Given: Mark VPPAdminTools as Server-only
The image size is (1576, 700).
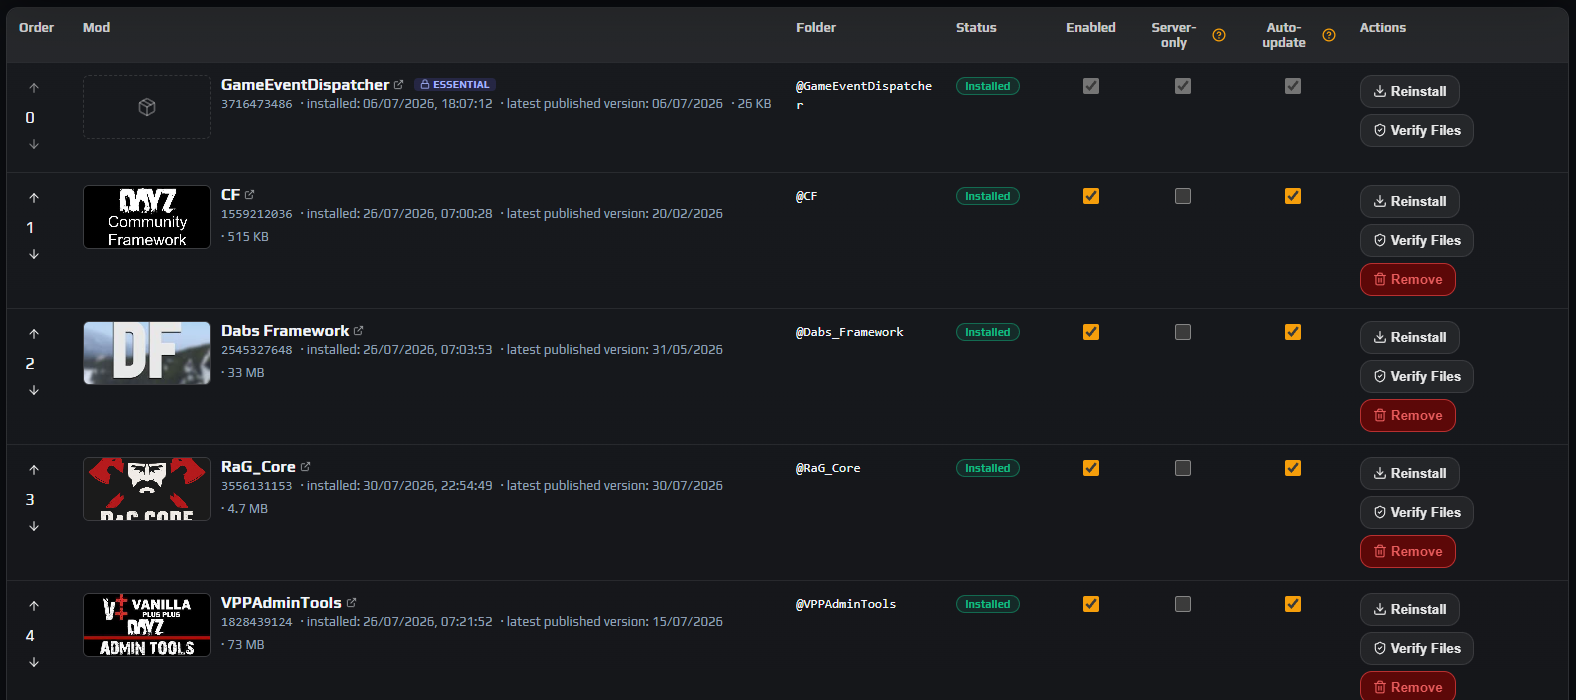Looking at the screenshot, I should tap(1183, 604).
